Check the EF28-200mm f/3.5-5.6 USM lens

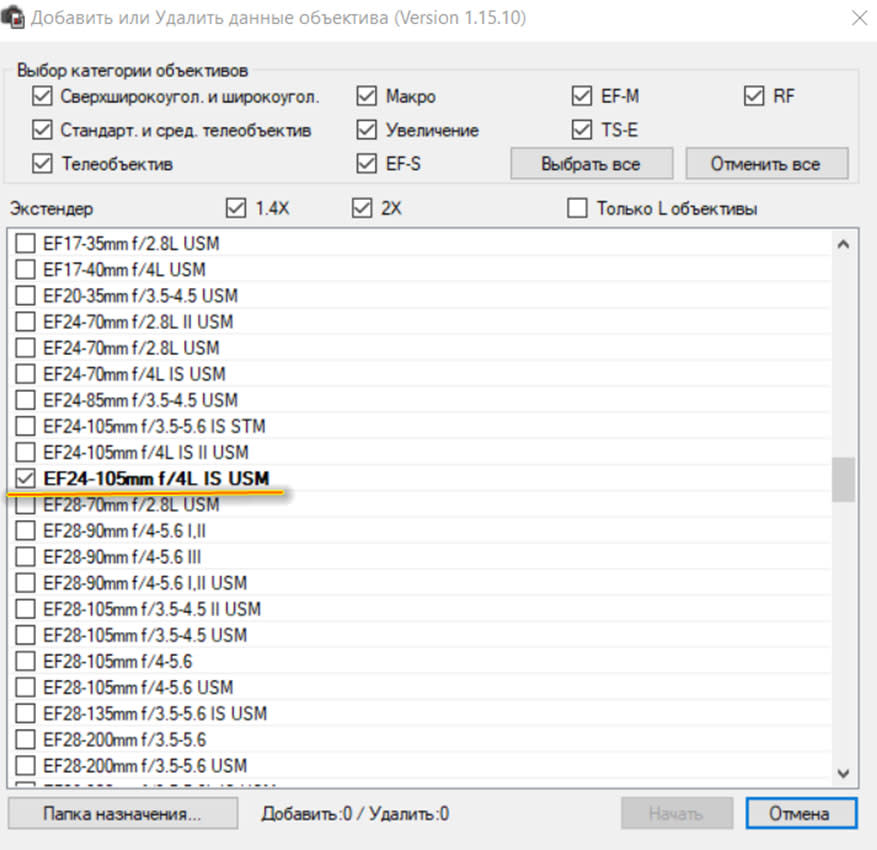tap(25, 766)
